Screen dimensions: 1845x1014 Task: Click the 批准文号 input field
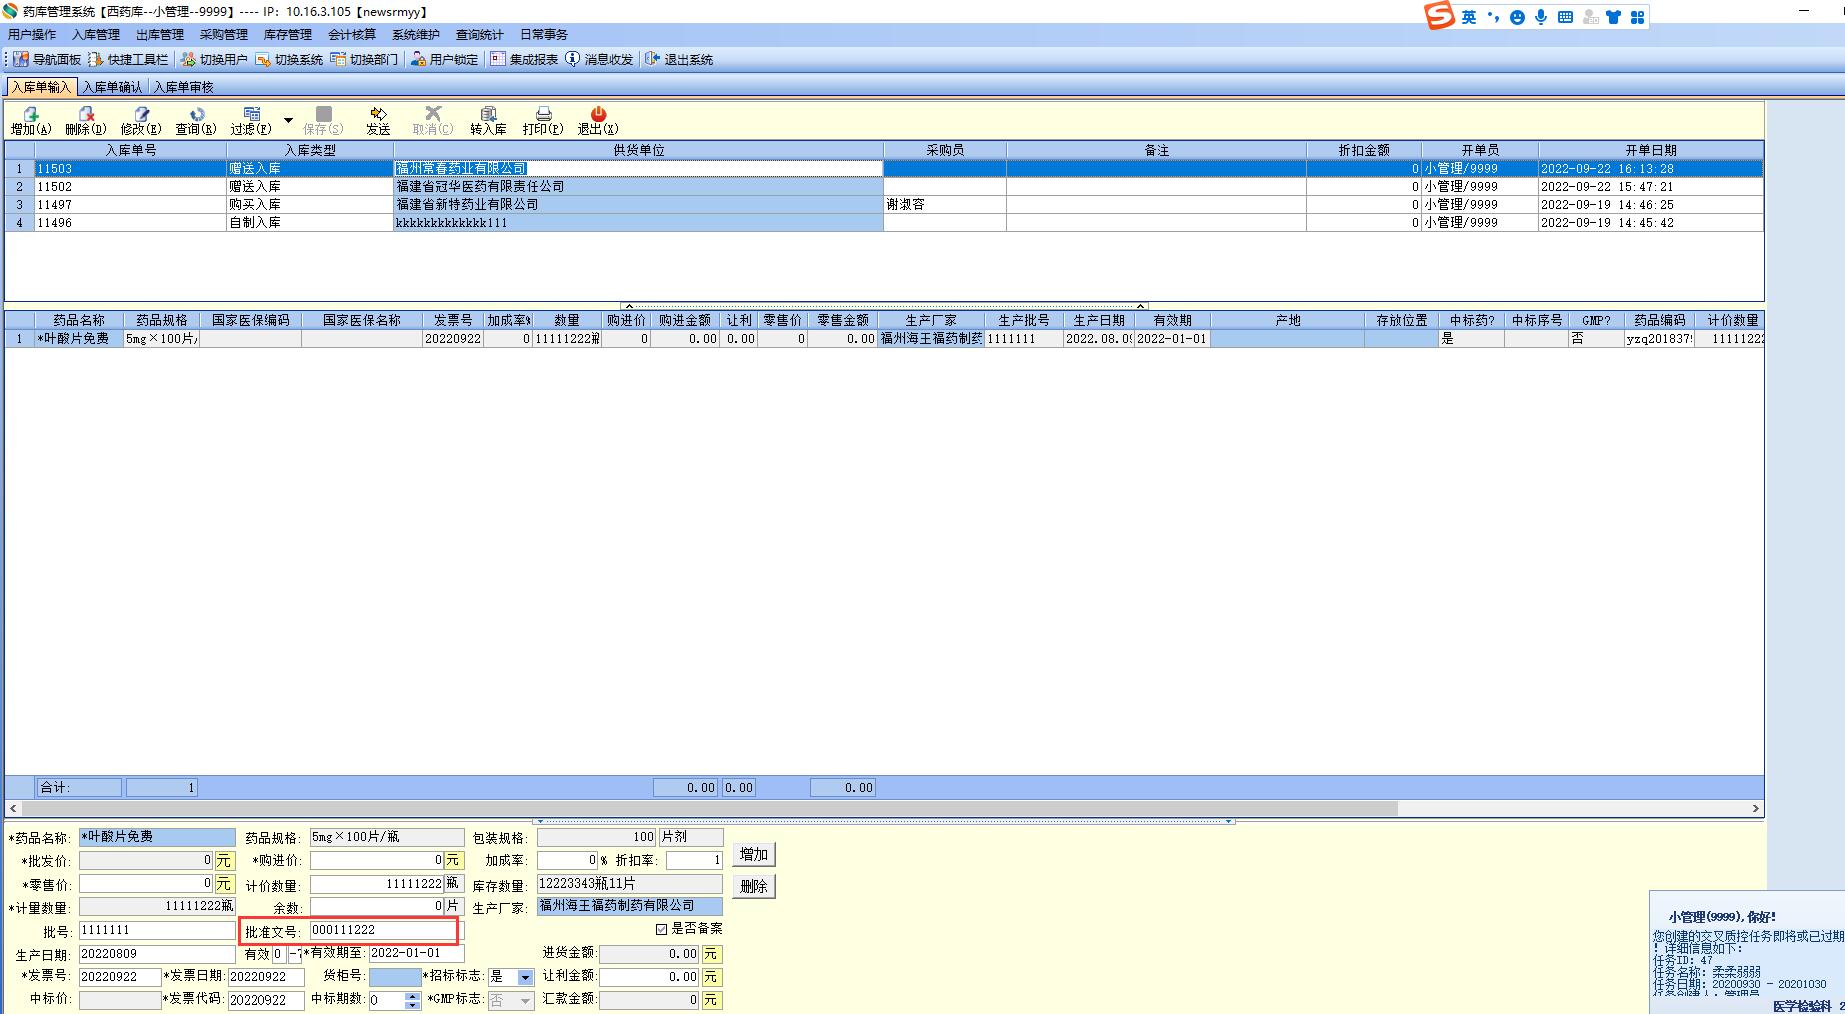tap(385, 930)
